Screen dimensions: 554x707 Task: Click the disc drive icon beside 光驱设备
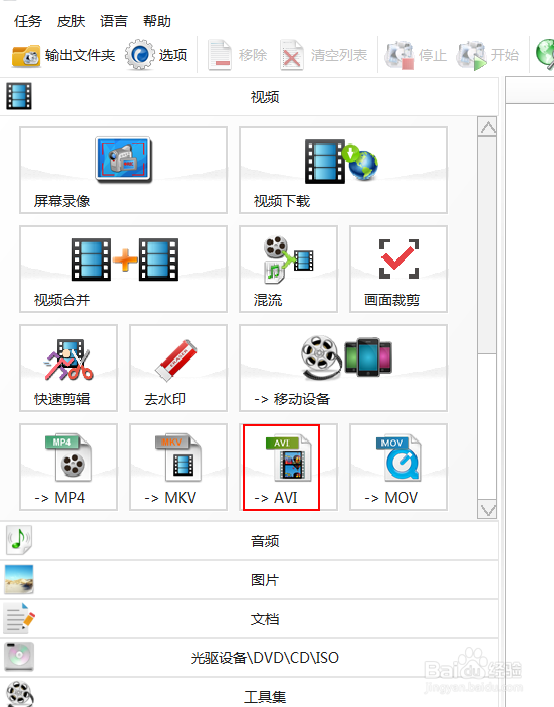pyautogui.click(x=19, y=656)
